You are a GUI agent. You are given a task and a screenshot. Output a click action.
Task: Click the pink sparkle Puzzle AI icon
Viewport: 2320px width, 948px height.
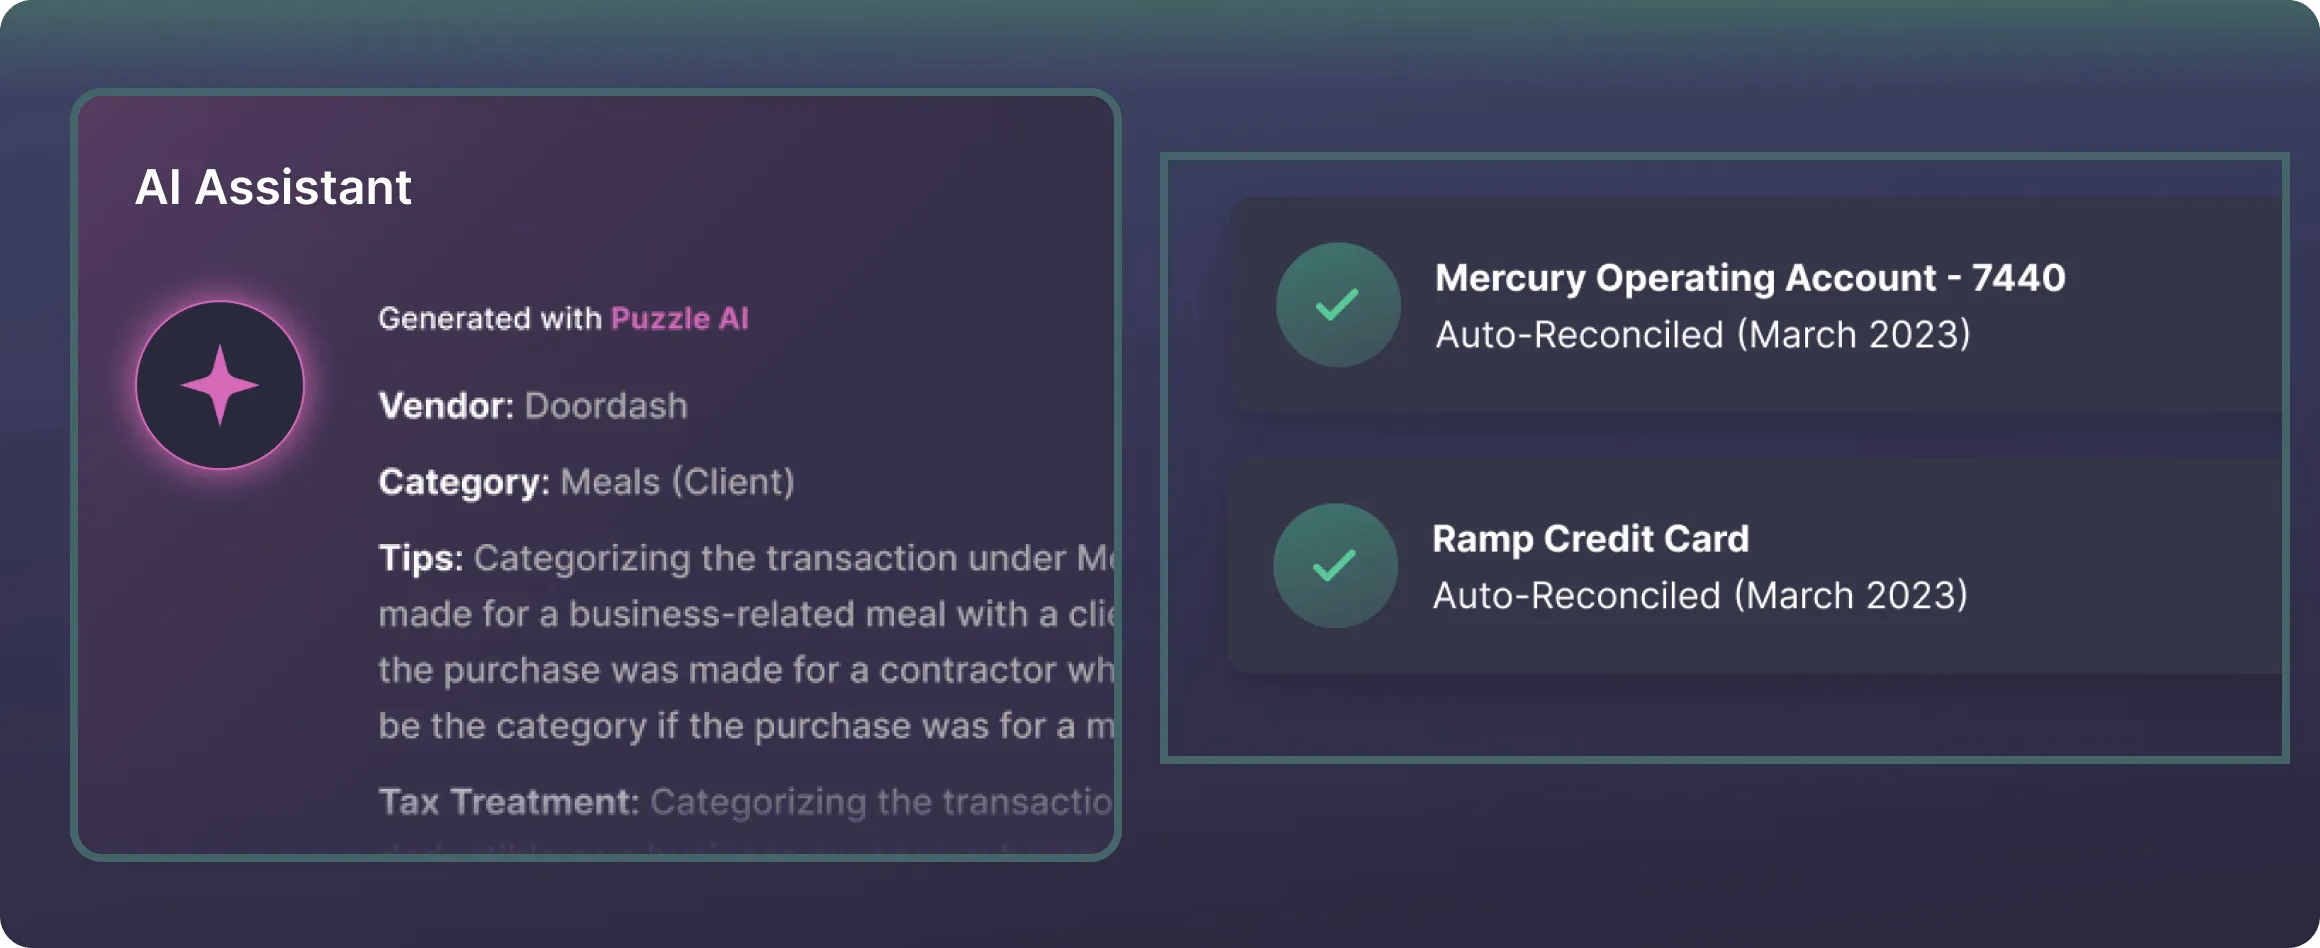tap(220, 385)
